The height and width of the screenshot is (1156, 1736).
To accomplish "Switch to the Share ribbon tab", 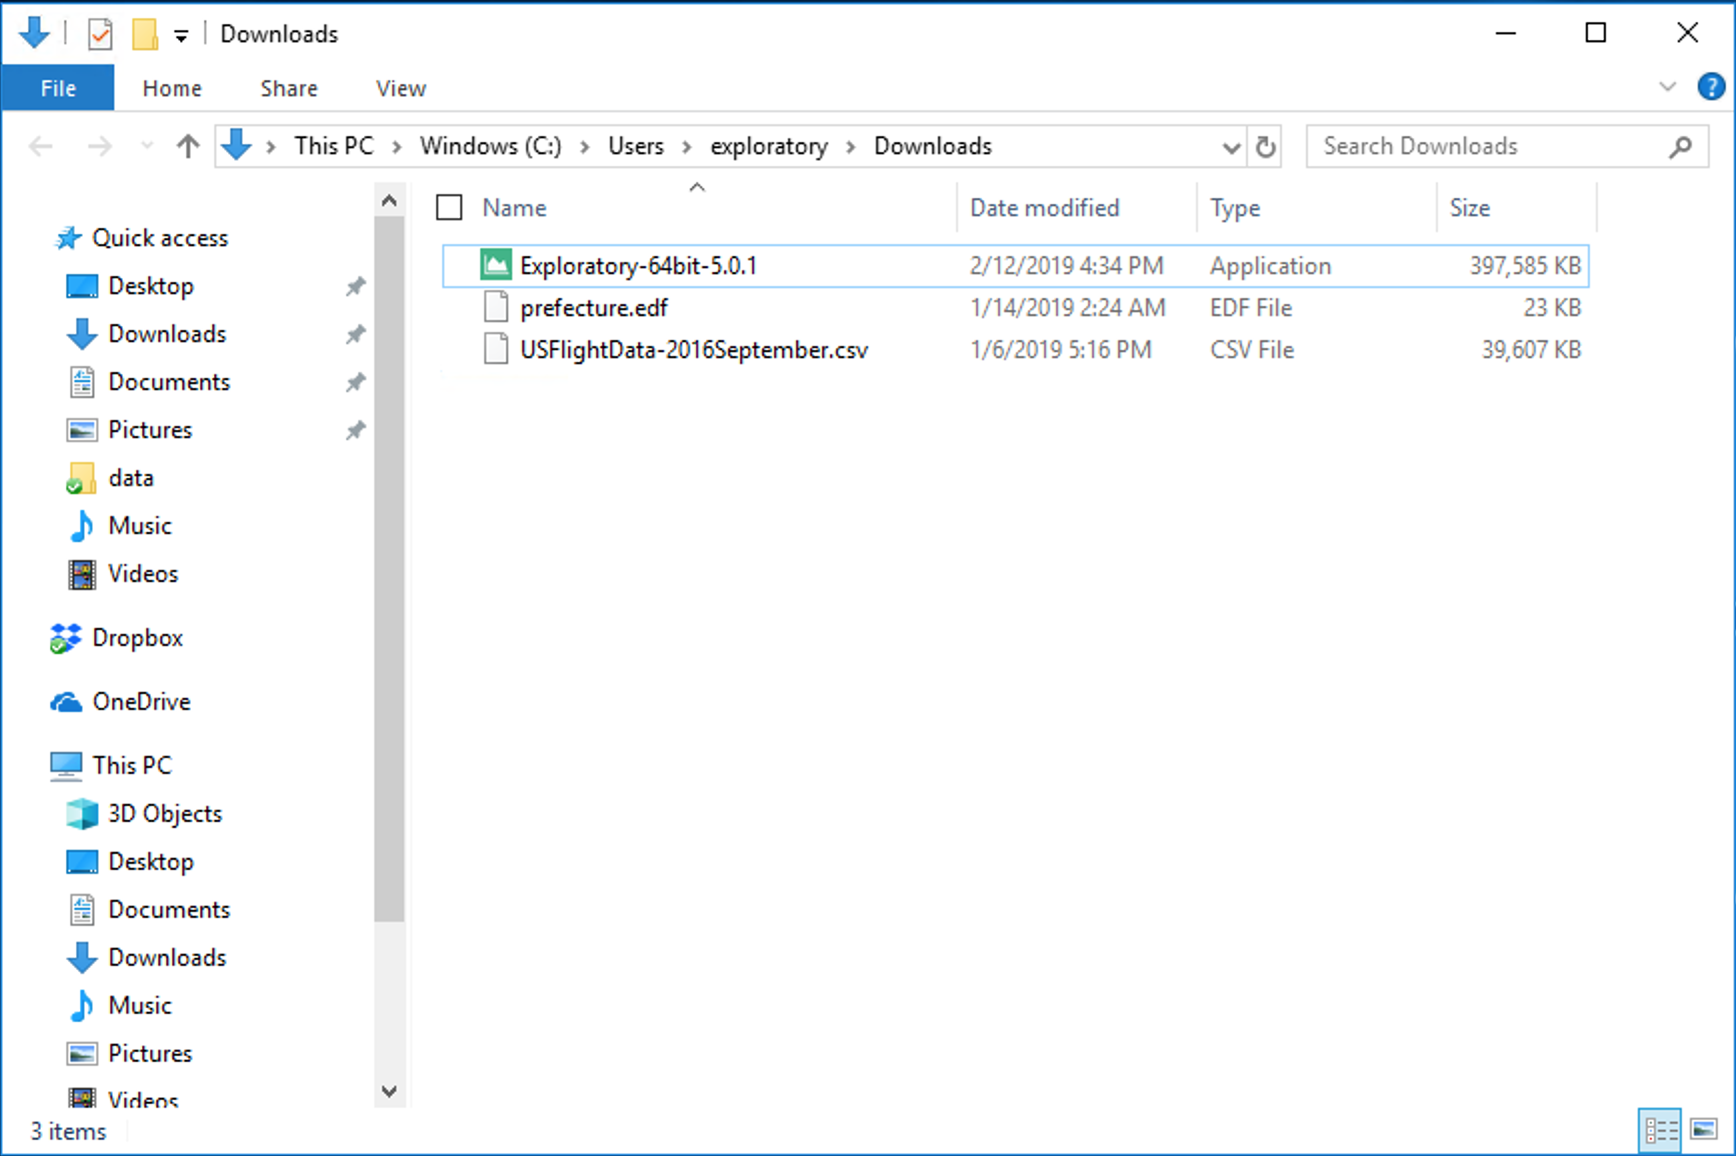I will [x=289, y=88].
